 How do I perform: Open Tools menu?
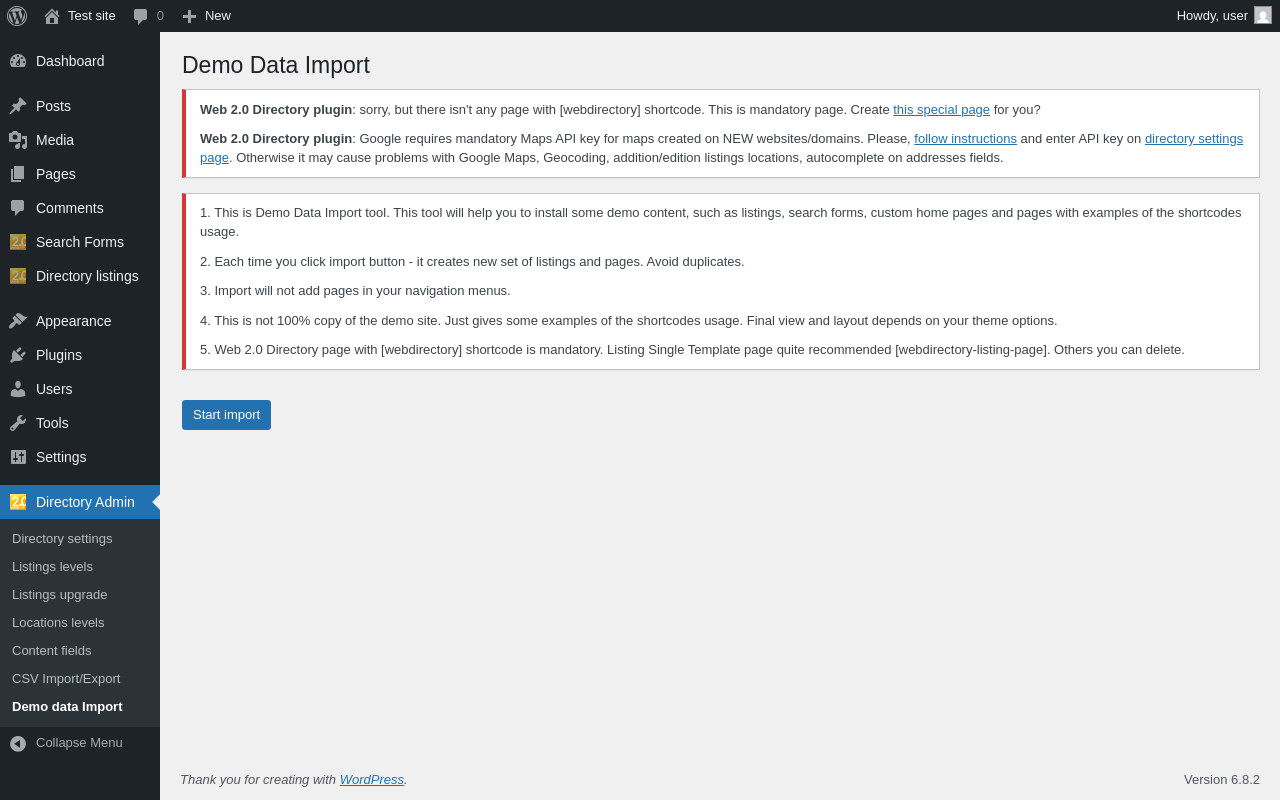(52, 423)
